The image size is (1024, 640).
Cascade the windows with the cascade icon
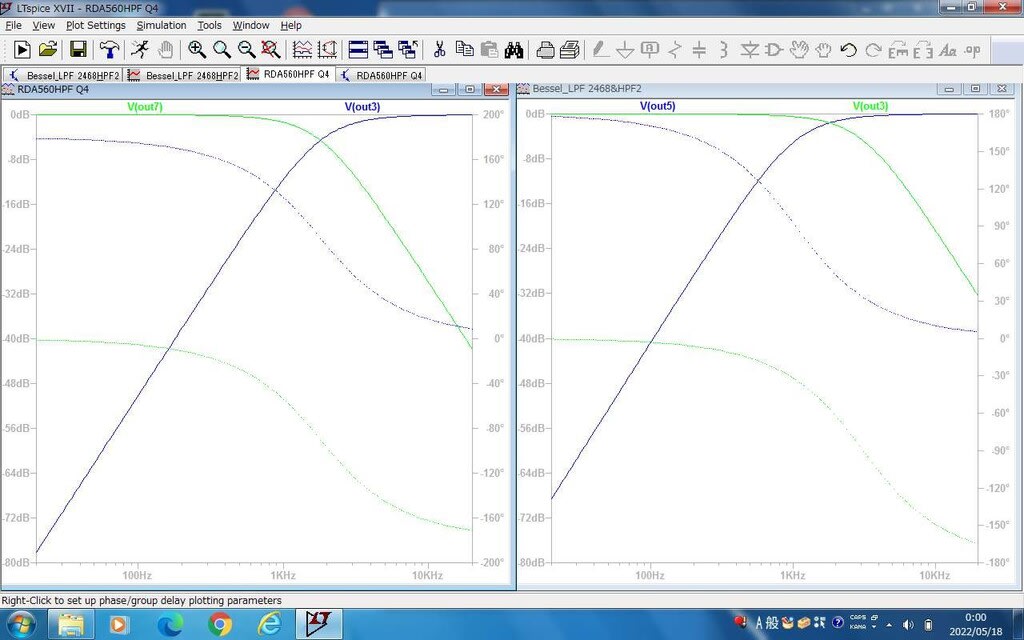[x=383, y=50]
